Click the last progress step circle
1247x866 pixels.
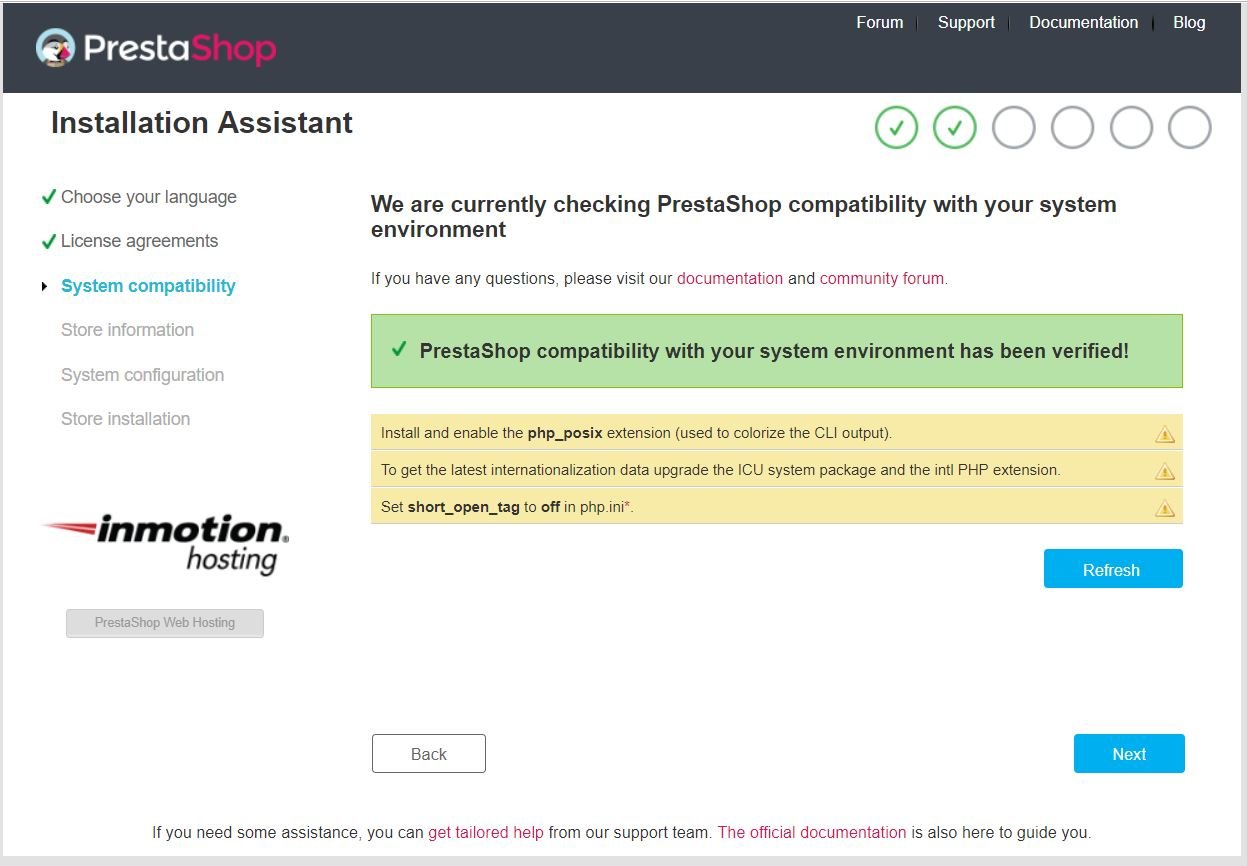tap(1190, 128)
